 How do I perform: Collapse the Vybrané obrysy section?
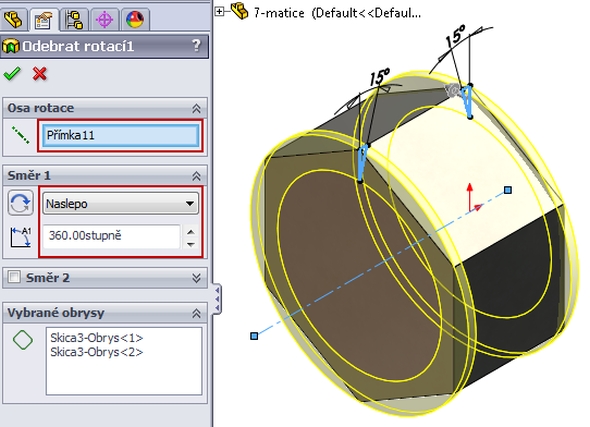pos(196,313)
